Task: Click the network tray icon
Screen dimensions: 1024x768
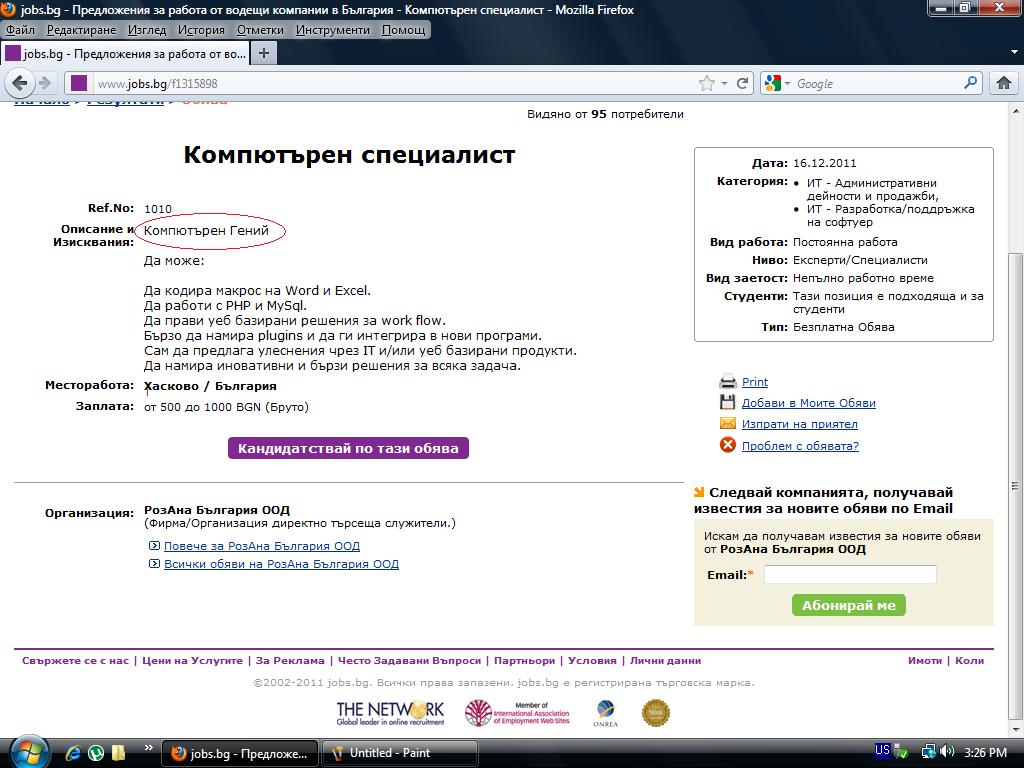Action: tap(927, 752)
